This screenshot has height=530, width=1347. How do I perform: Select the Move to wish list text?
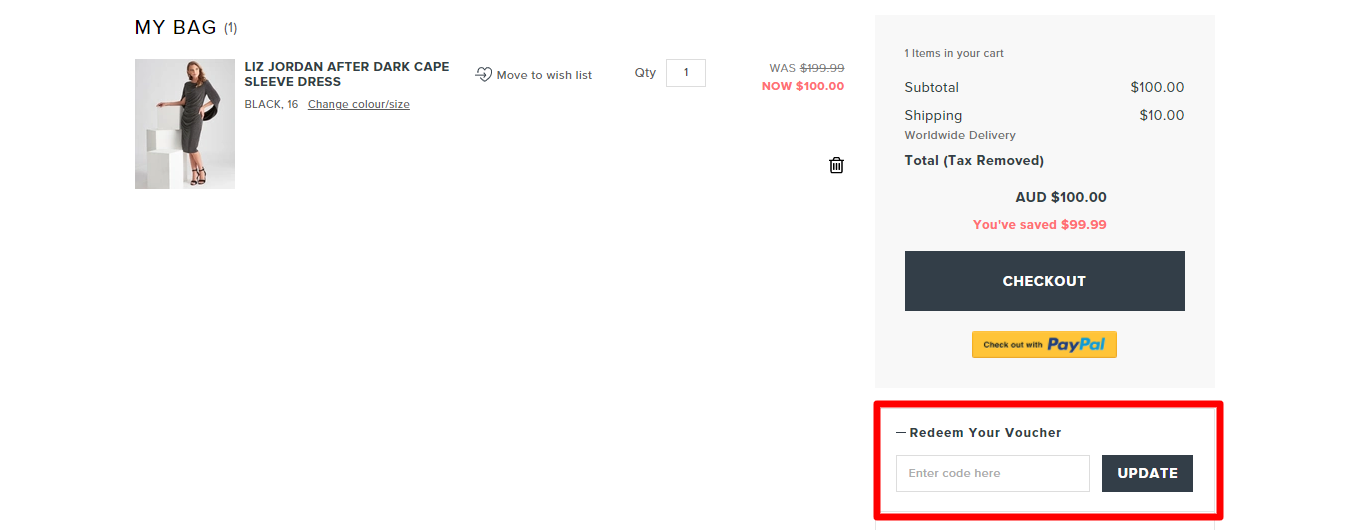[x=544, y=75]
